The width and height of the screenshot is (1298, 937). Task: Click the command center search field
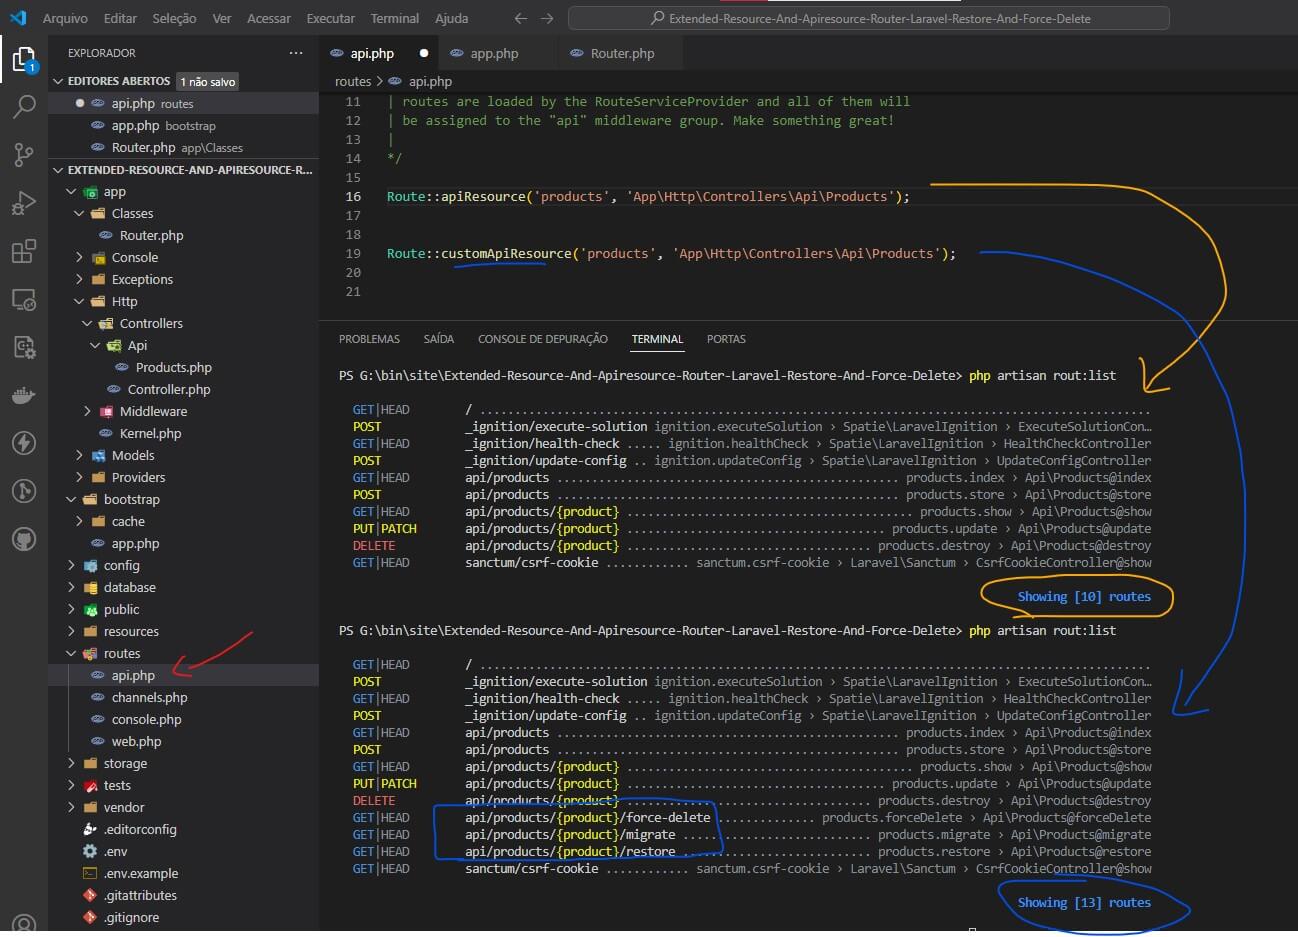(868, 18)
